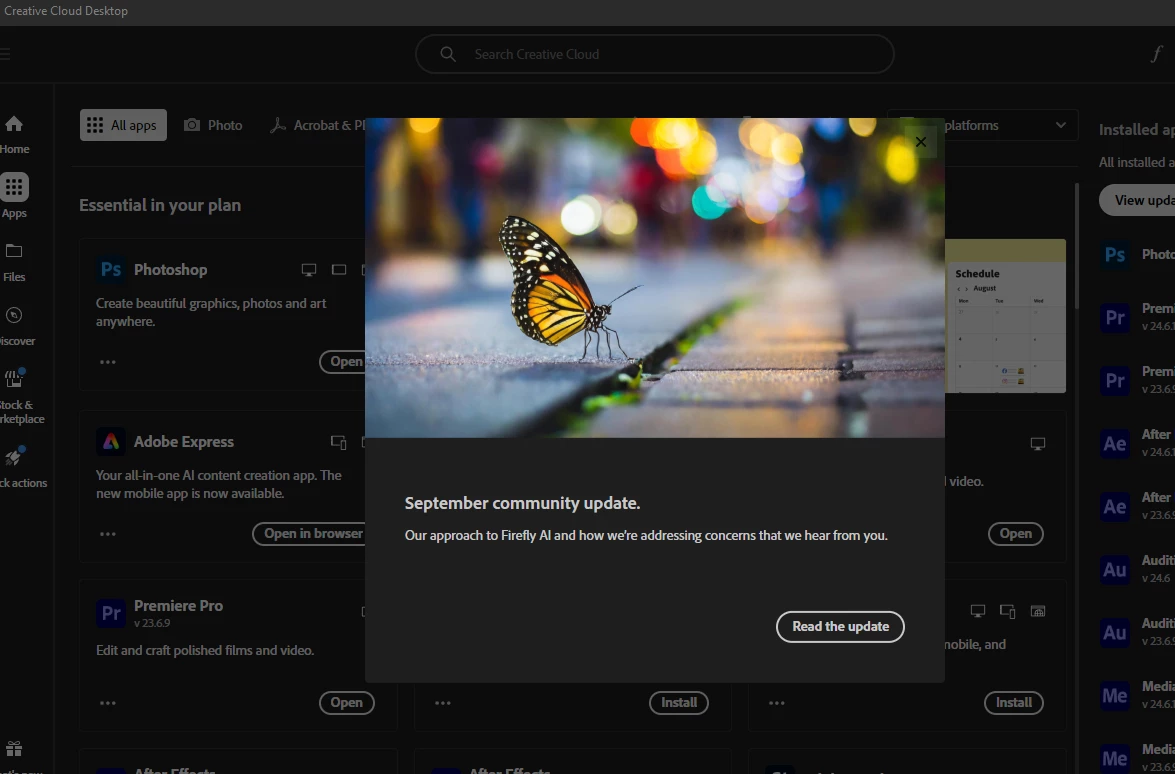Open more options beside middle Install button
Image resolution: width=1175 pixels, height=774 pixels.
[x=443, y=703]
